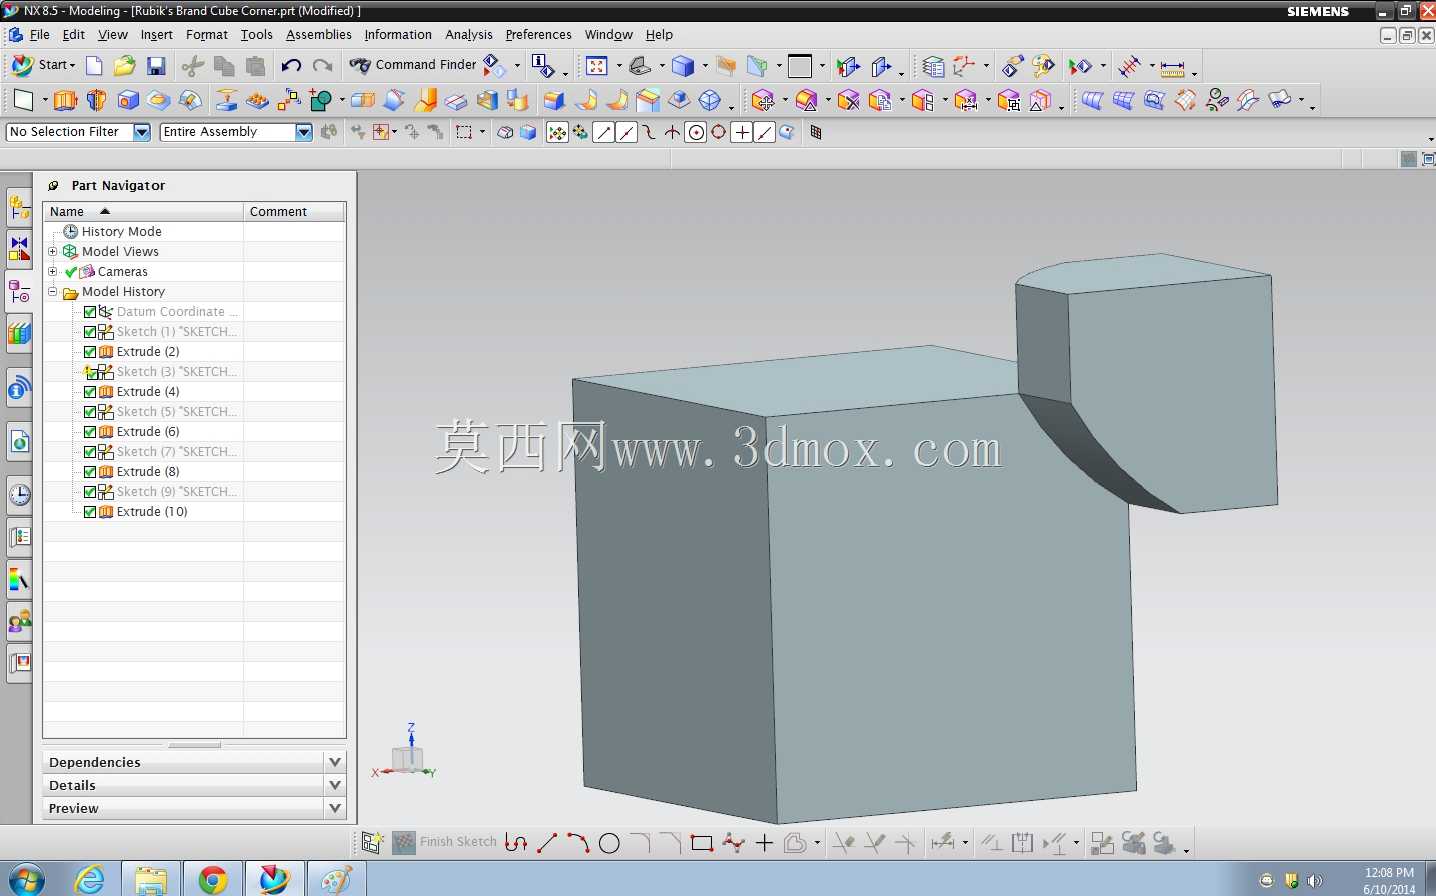Select the Profile sketch curve tool
Image resolution: width=1436 pixels, height=896 pixels.
(x=516, y=843)
